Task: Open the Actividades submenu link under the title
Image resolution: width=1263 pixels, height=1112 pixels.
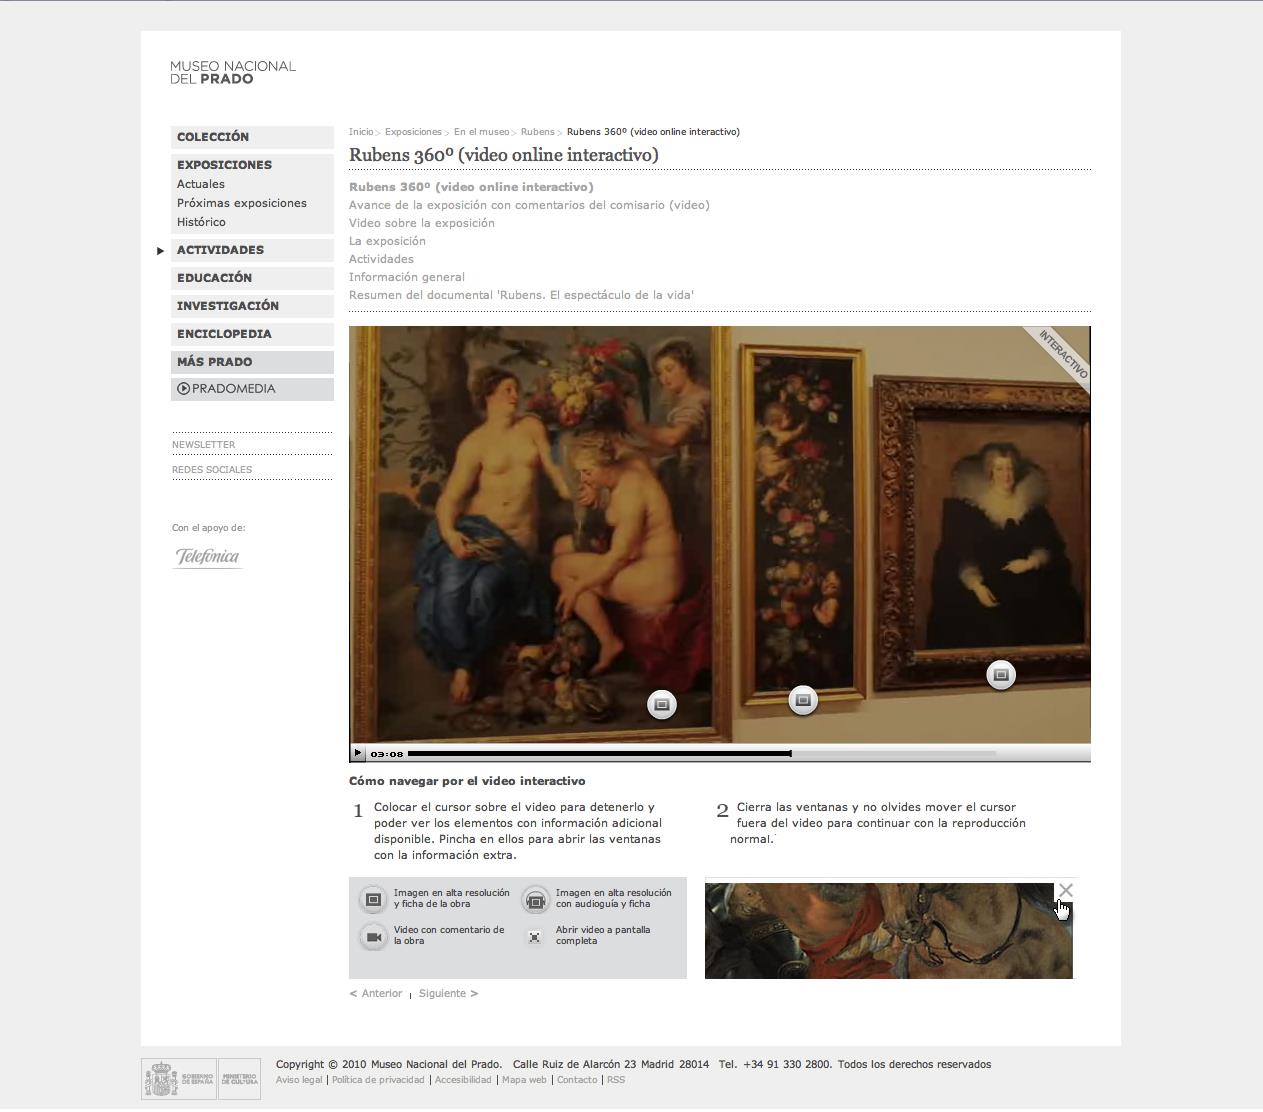Action: coord(381,259)
